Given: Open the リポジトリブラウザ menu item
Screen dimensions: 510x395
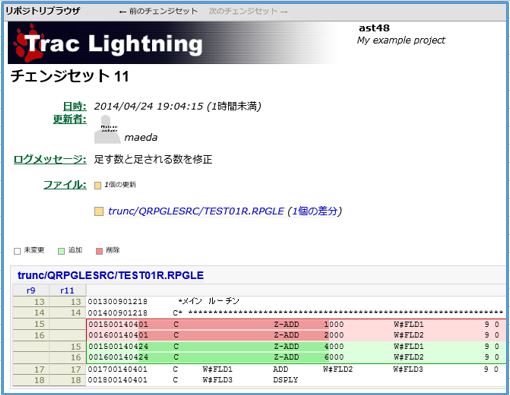Looking at the screenshot, I should coord(43,11).
